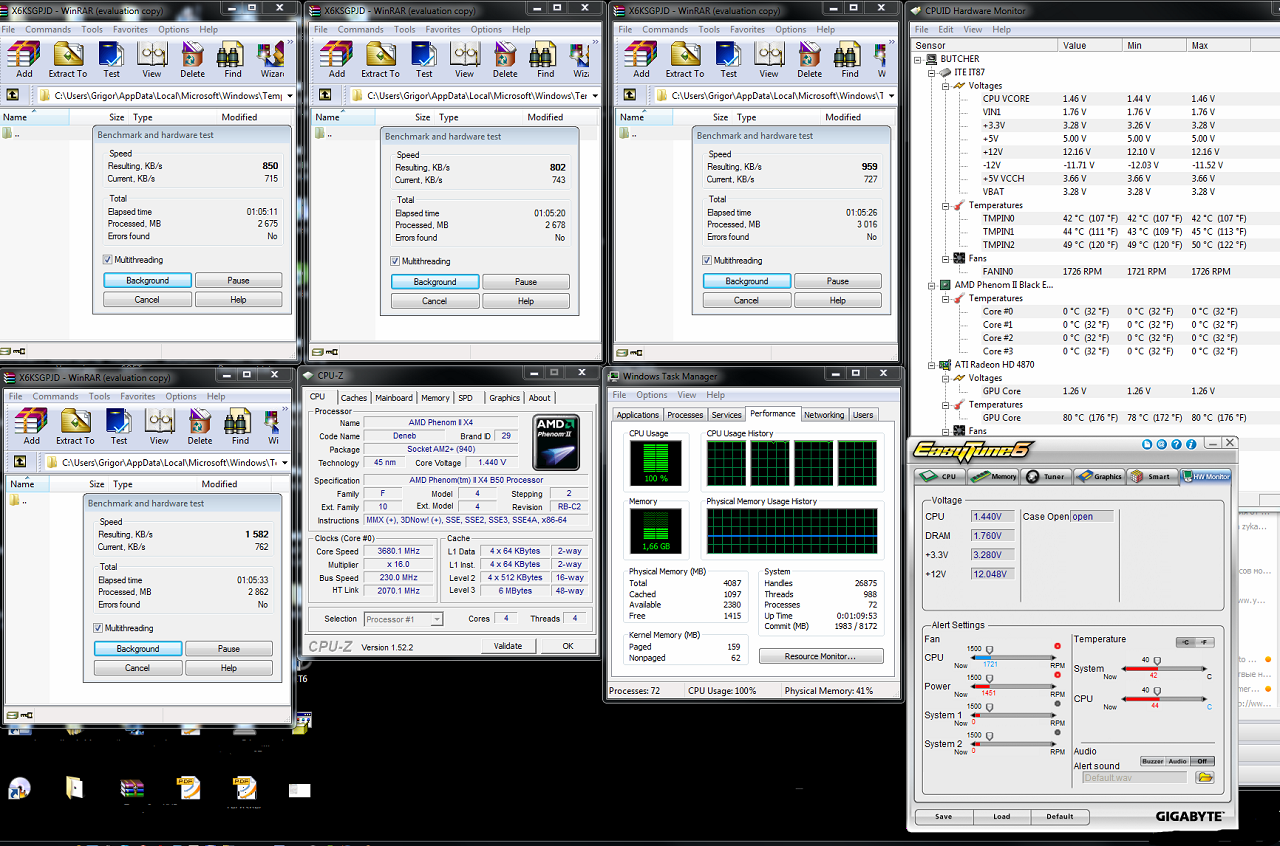Click the Load button in EasyTune6
The height and width of the screenshot is (846, 1280).
click(x=1002, y=816)
